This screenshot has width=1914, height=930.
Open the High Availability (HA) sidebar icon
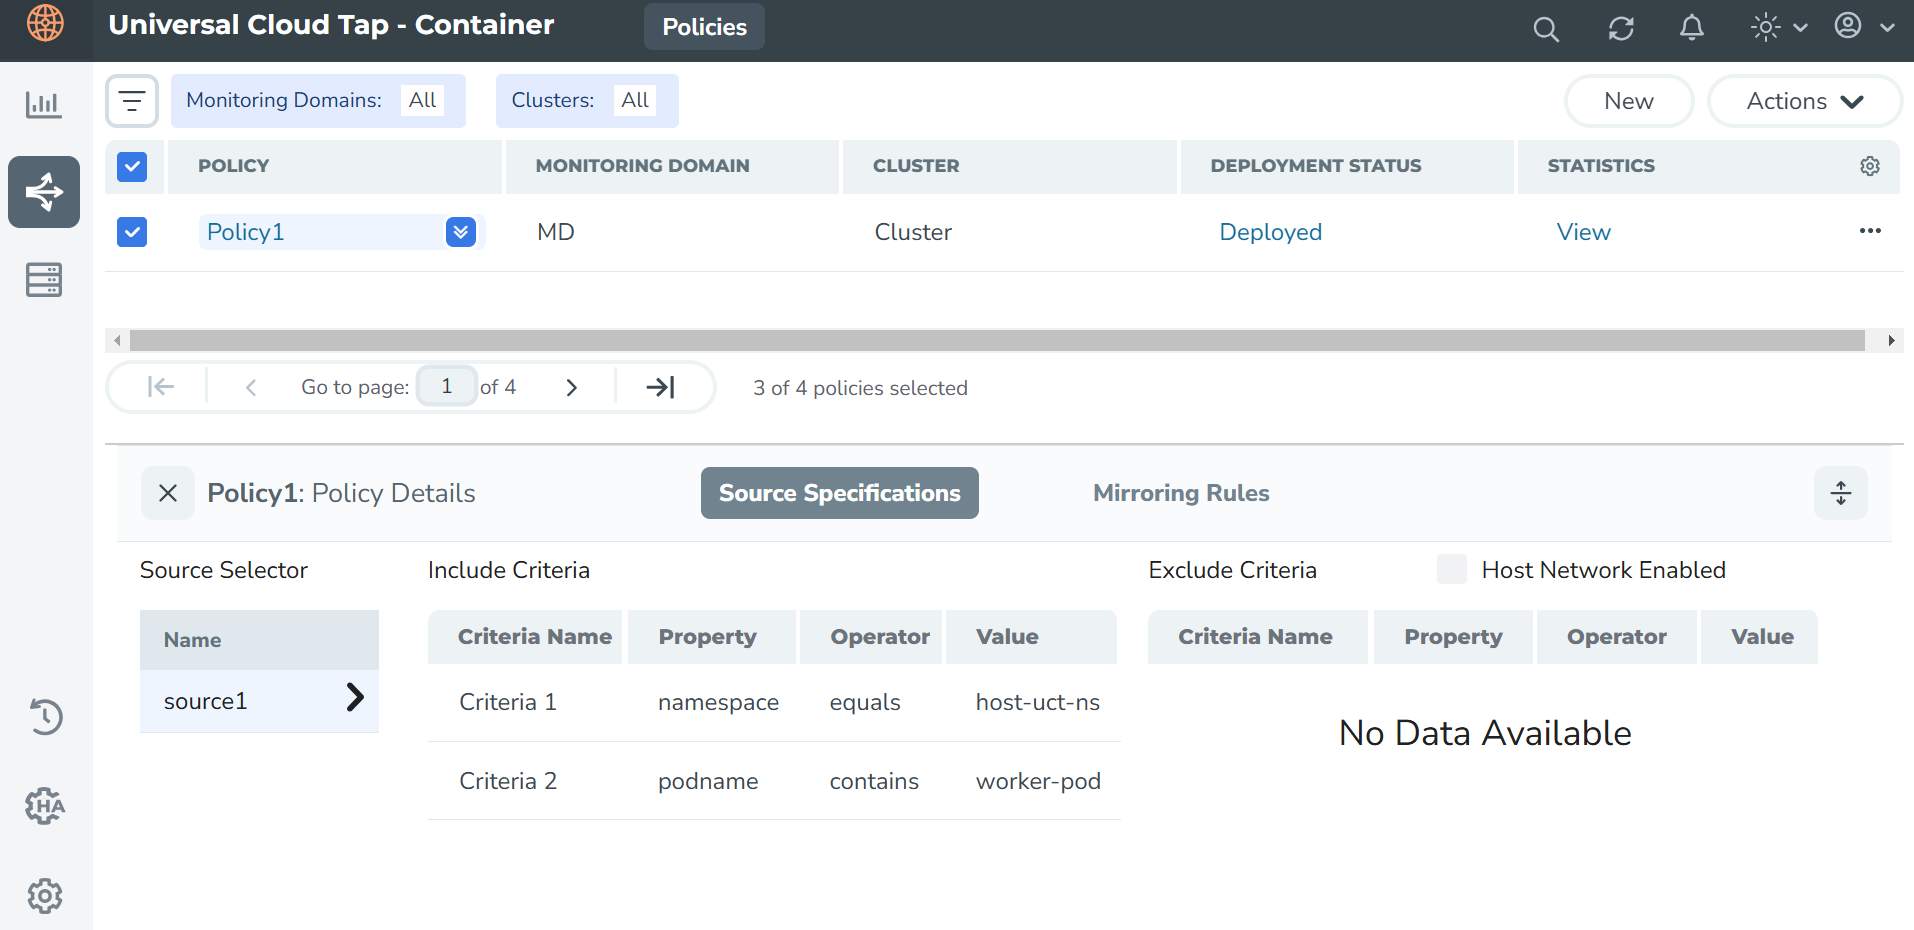[x=44, y=805]
